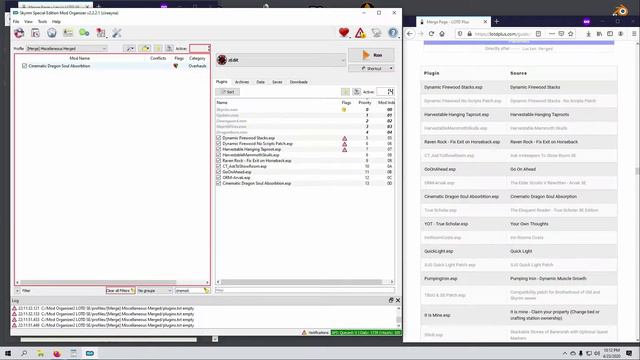640x360 pixels.
Task: Open the Firefox library icon
Action: tap(599, 34)
